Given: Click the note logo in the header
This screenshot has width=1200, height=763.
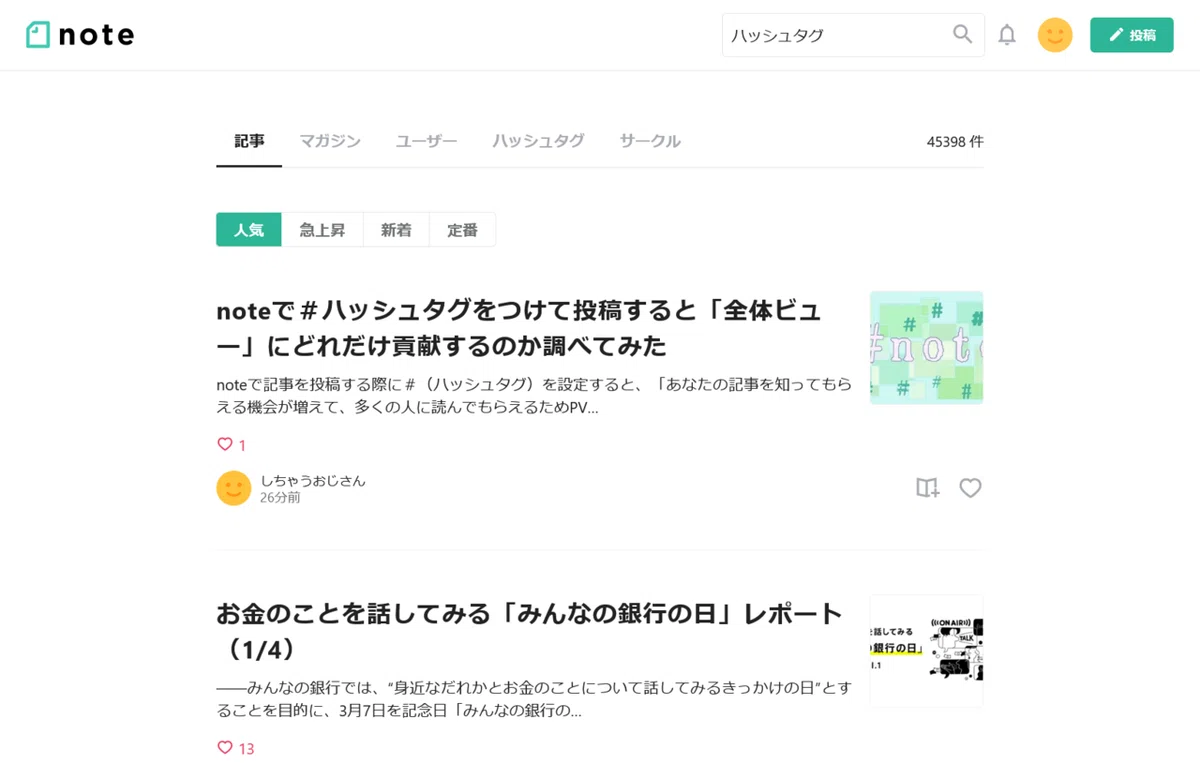Looking at the screenshot, I should [80, 35].
